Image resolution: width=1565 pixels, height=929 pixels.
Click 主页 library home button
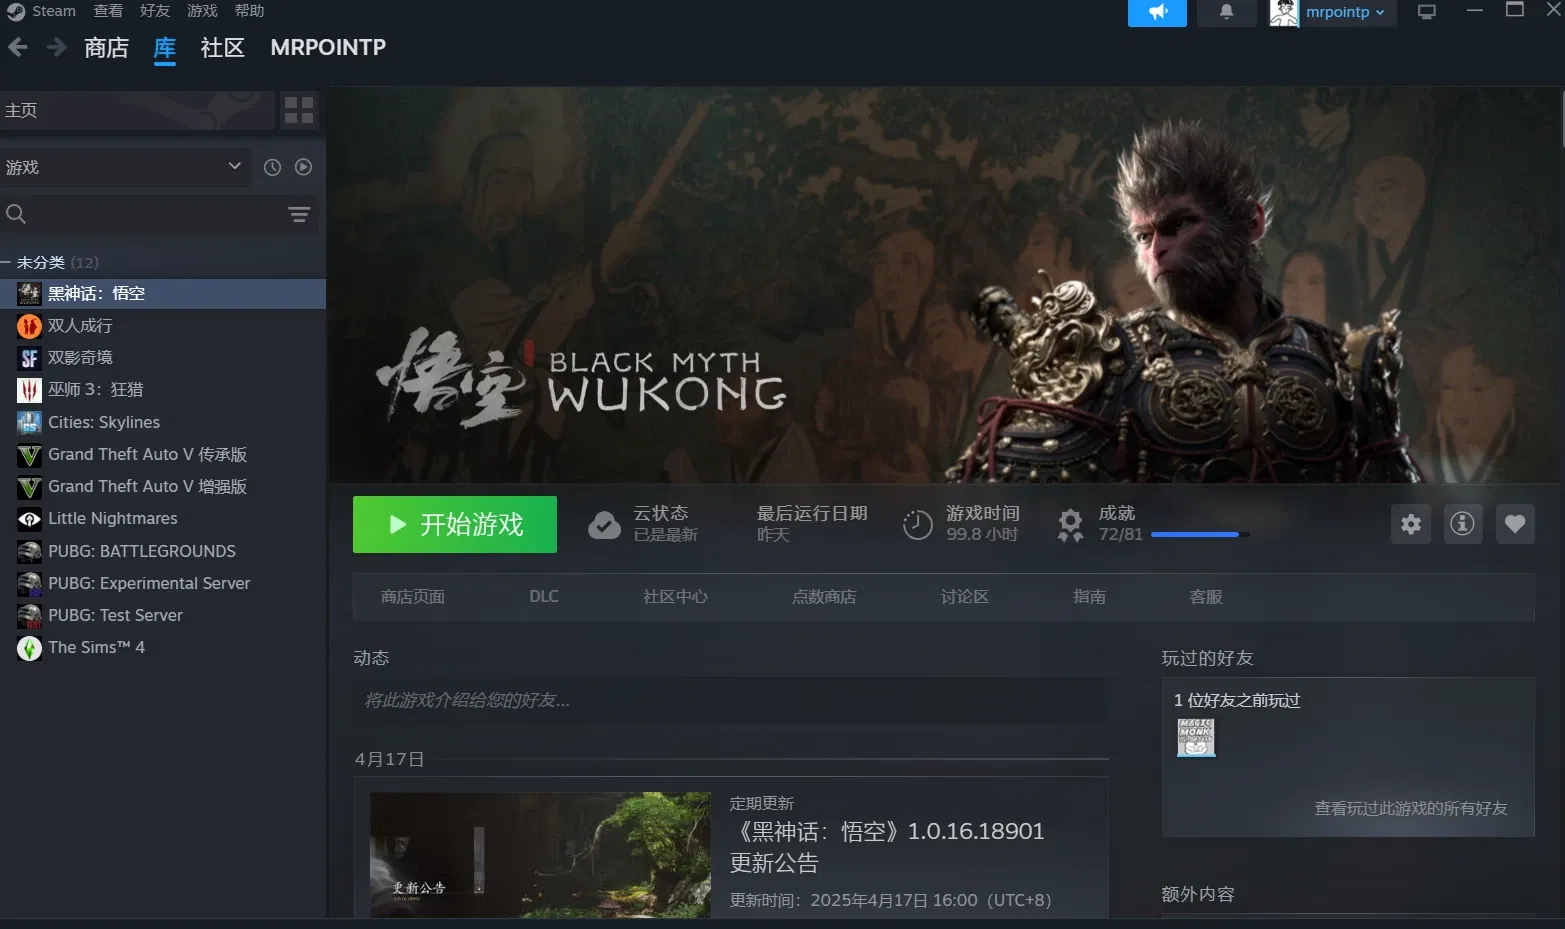pos(137,110)
